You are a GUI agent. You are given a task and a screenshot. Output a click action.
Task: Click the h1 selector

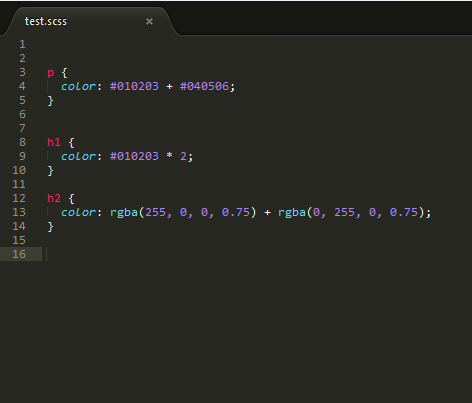pyautogui.click(x=54, y=142)
